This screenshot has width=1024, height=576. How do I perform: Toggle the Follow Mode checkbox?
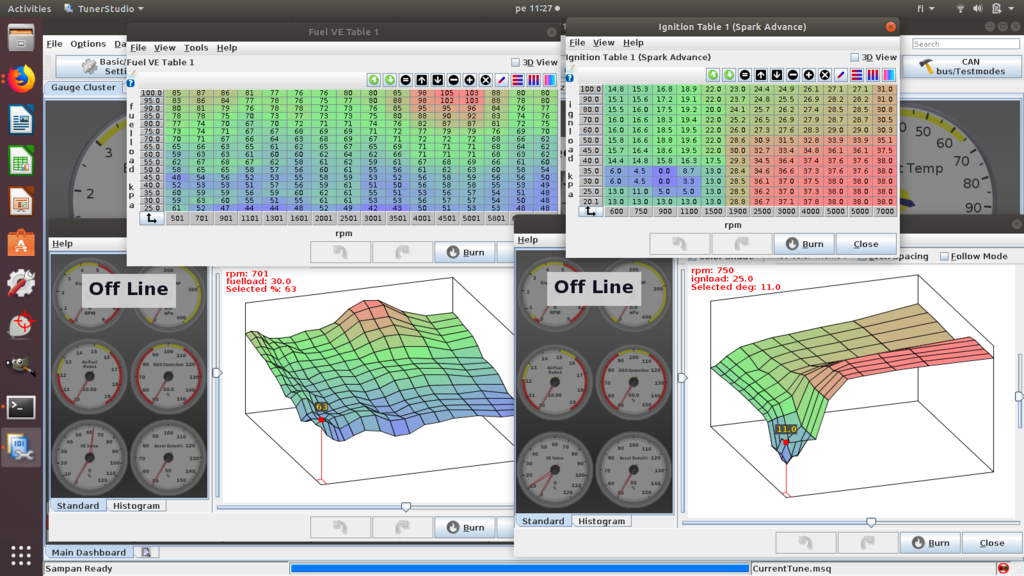tap(944, 256)
